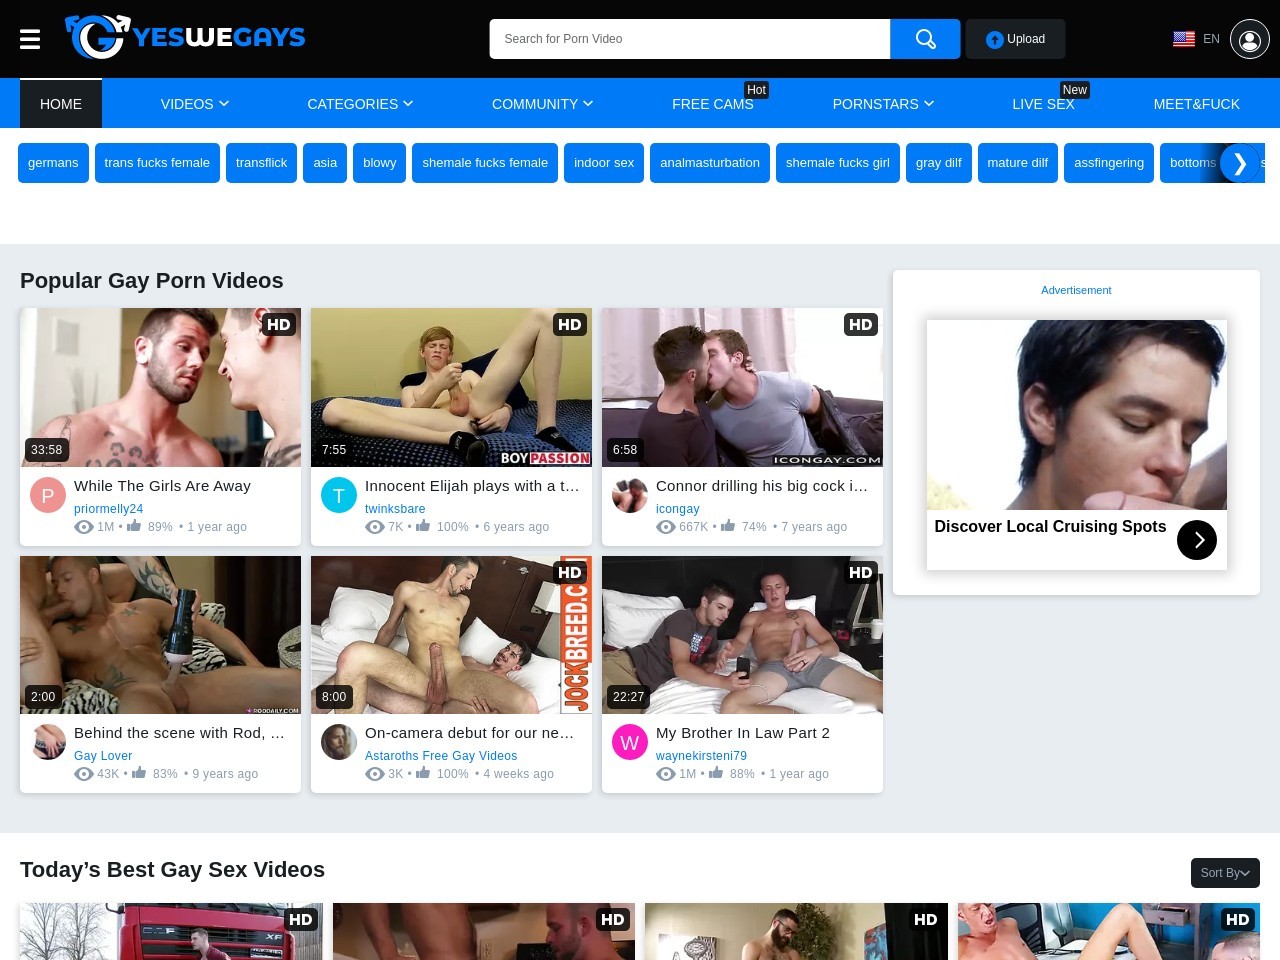Viewport: 1280px width, 960px height.
Task: Open the Sort By dropdown
Action: pyautogui.click(x=1224, y=873)
